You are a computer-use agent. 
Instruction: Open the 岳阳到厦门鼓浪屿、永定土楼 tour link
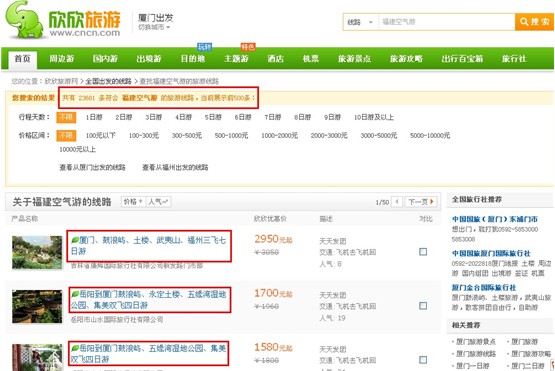point(148,300)
